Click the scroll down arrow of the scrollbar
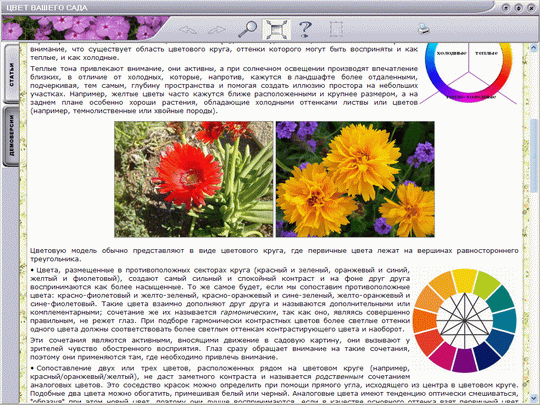 [534, 397]
